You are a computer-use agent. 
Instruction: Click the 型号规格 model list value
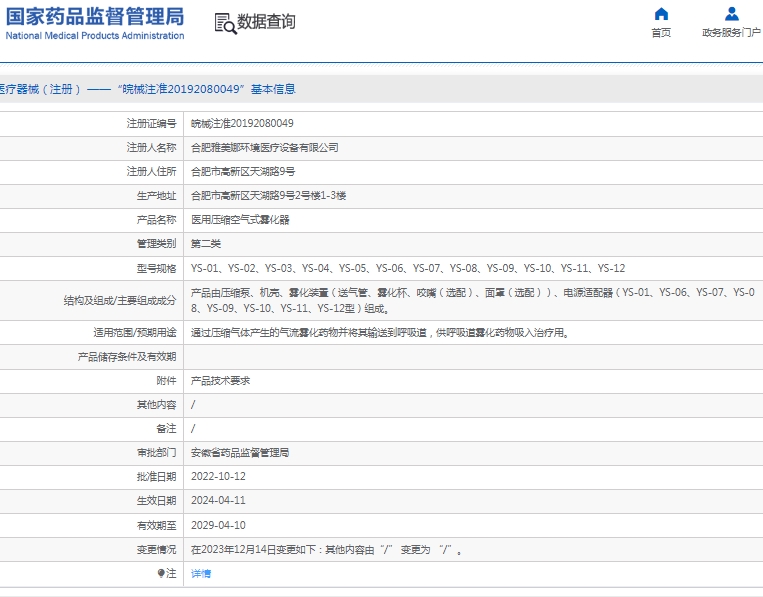pos(407,268)
